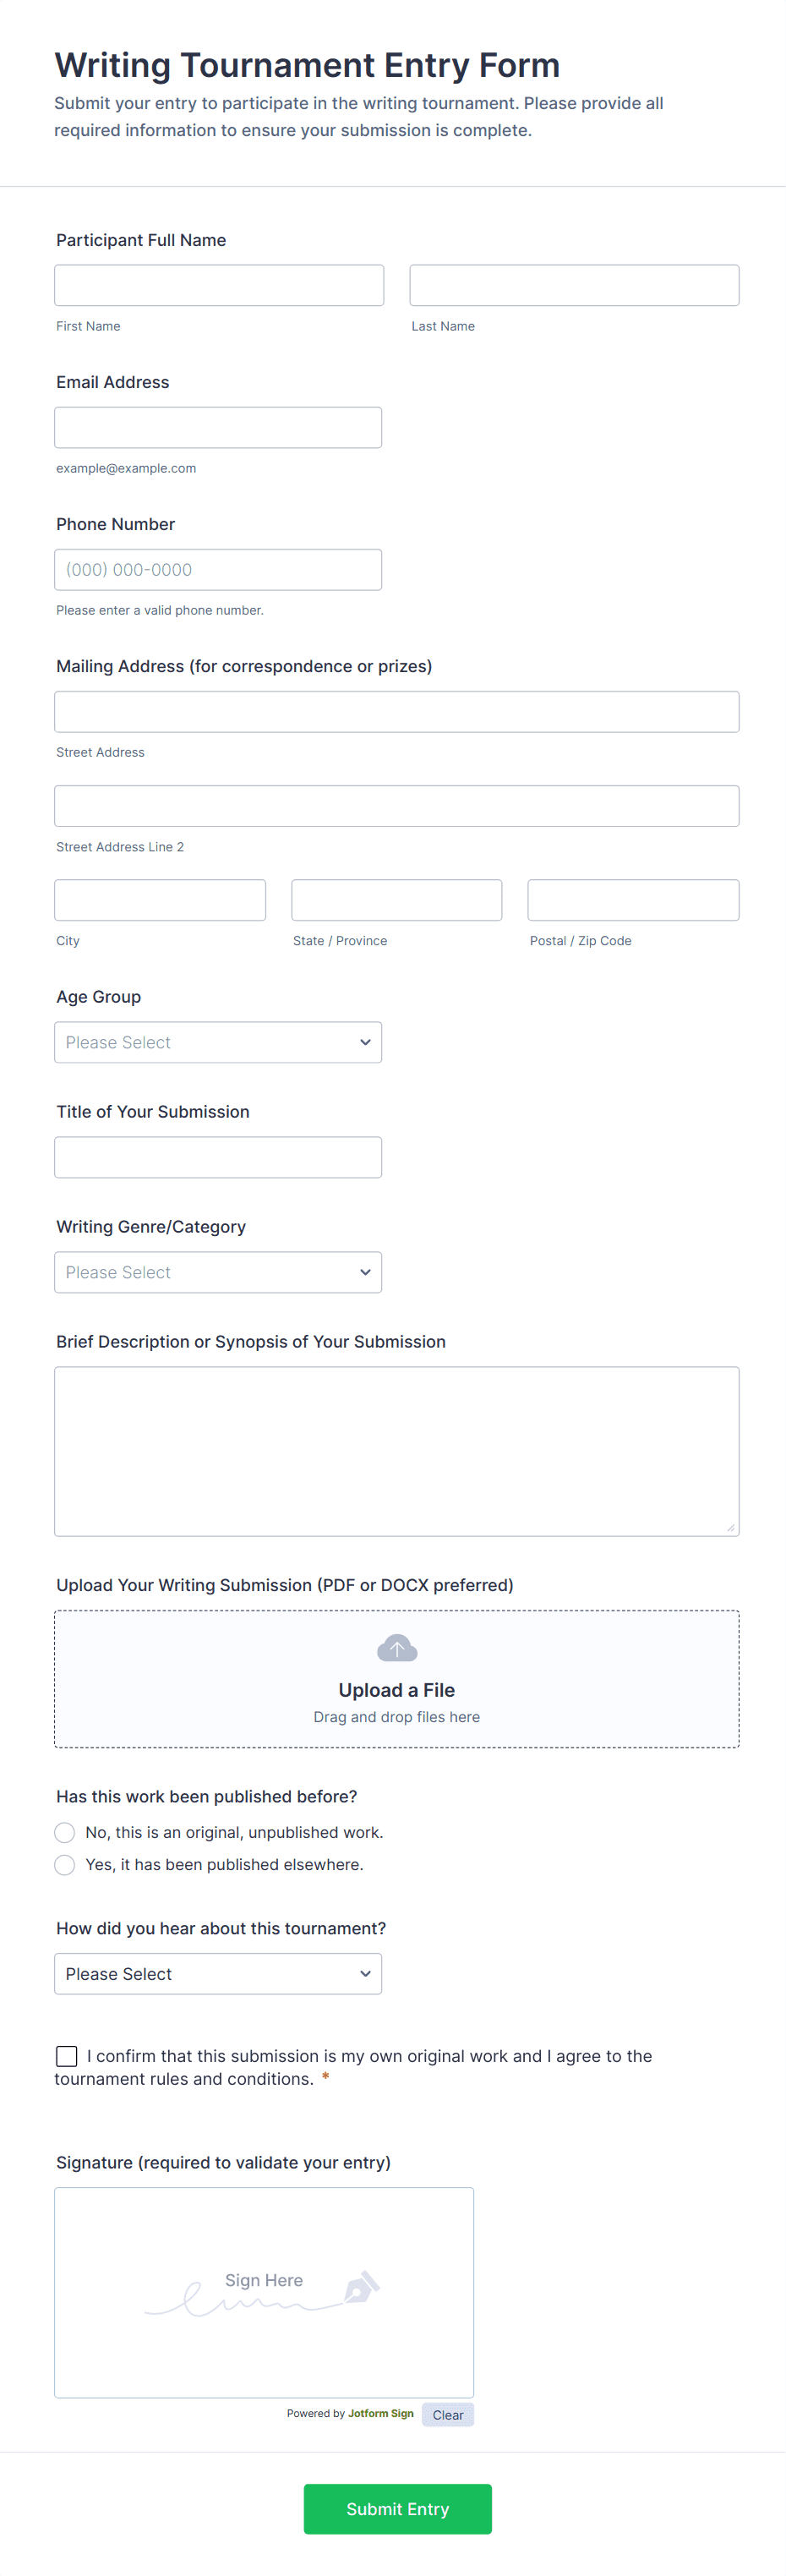Screen dimensions: 786x2576
Task: Select 'No, this is an original' radio option
Action: [x=65, y=1832]
